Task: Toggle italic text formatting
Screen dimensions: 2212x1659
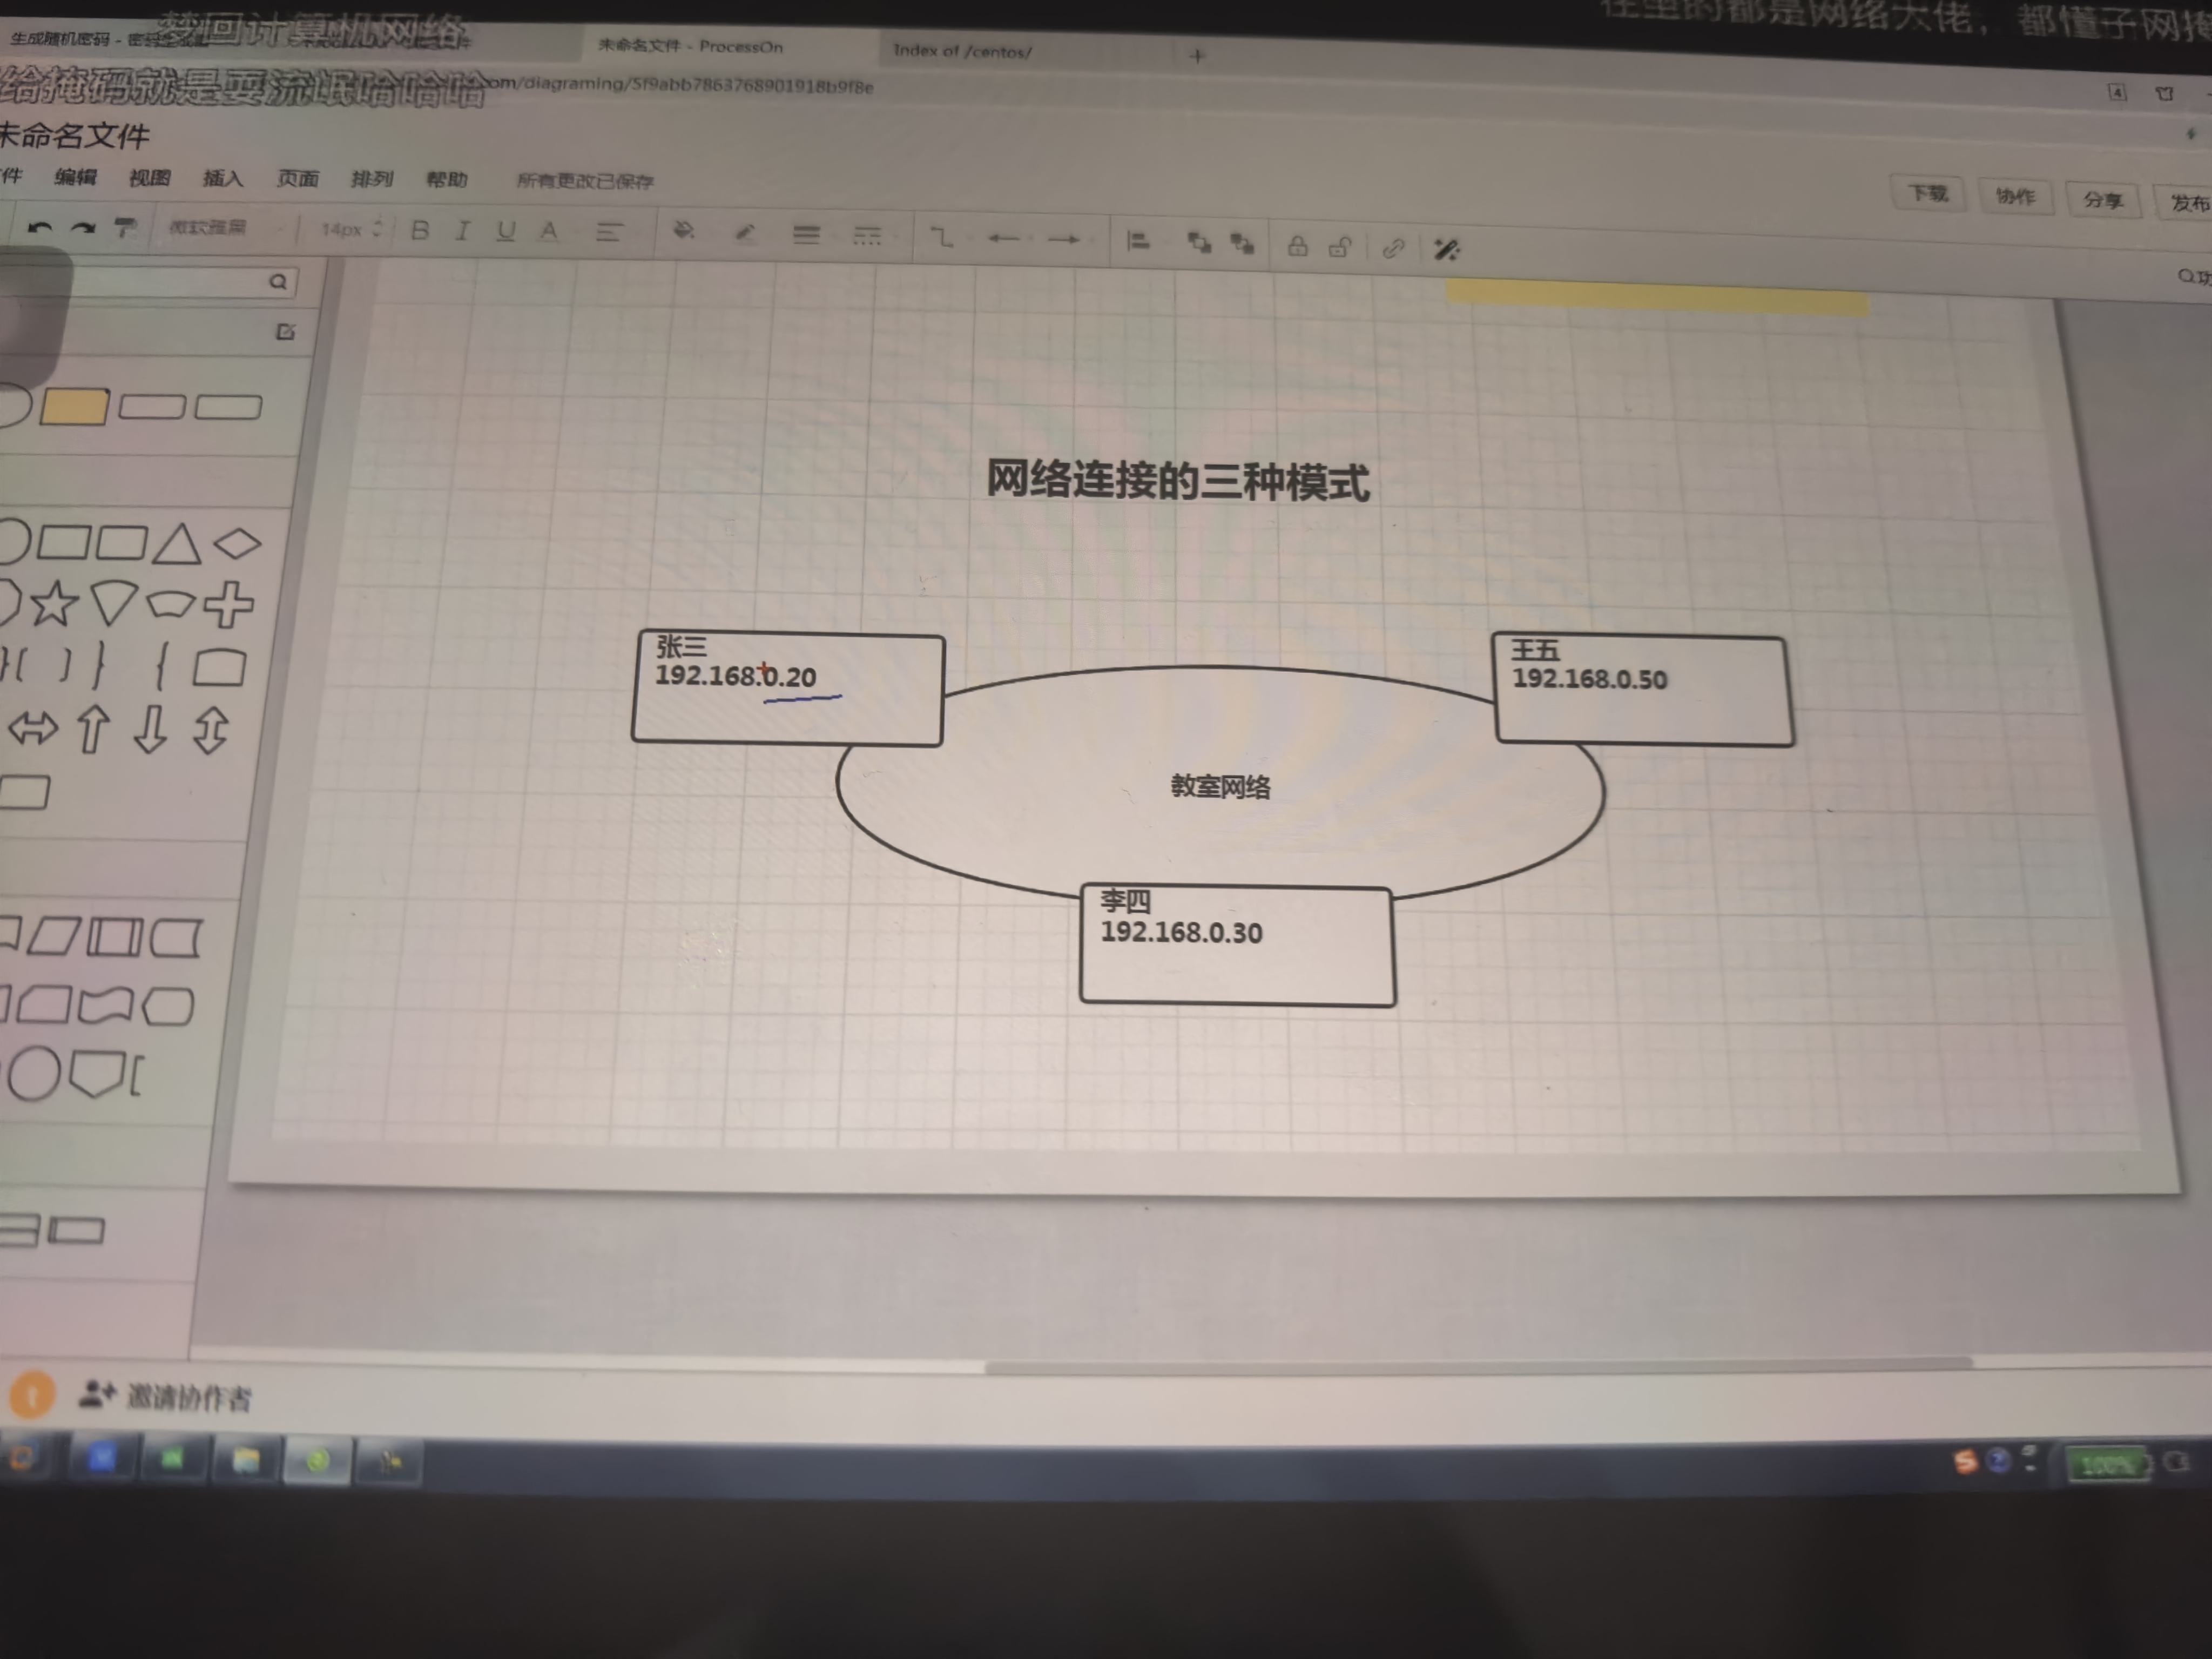Action: tap(462, 231)
